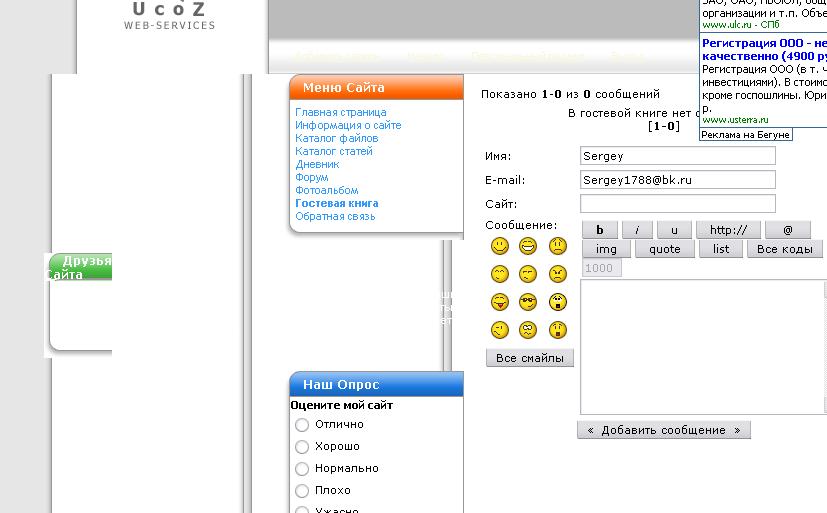The height and width of the screenshot is (513, 827).
Task: Select the 'Отлично' poll option
Action: pos(302,425)
